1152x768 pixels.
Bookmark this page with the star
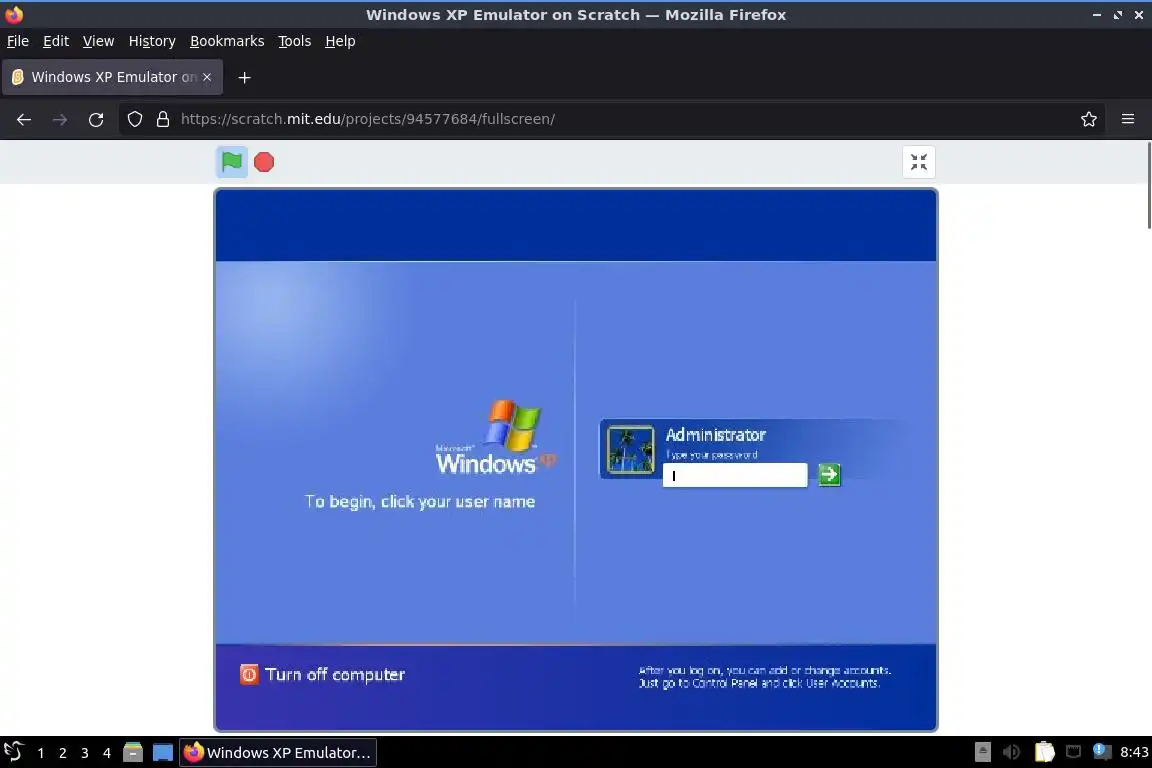click(1089, 119)
